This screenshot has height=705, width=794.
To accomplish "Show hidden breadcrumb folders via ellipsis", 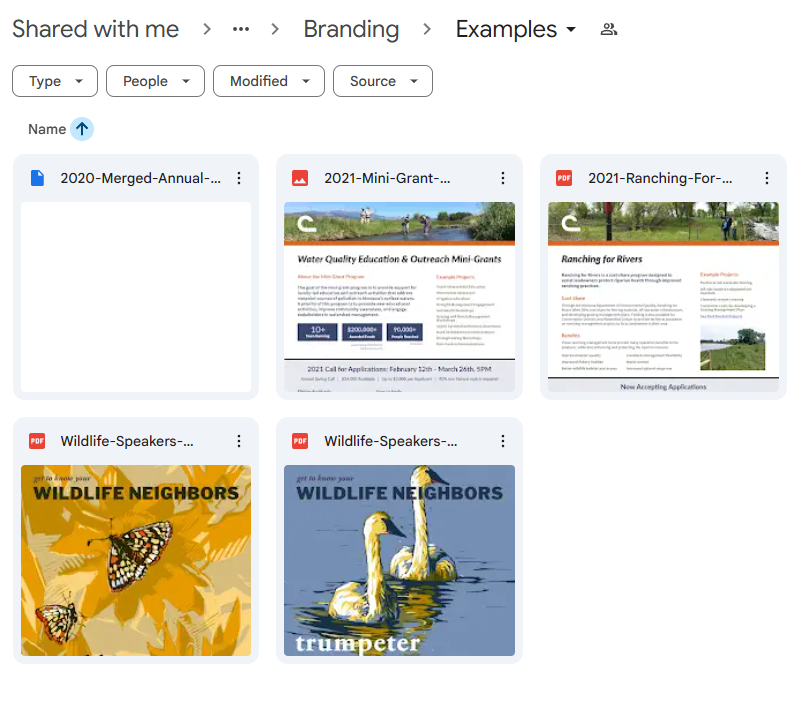I will pos(241,29).
